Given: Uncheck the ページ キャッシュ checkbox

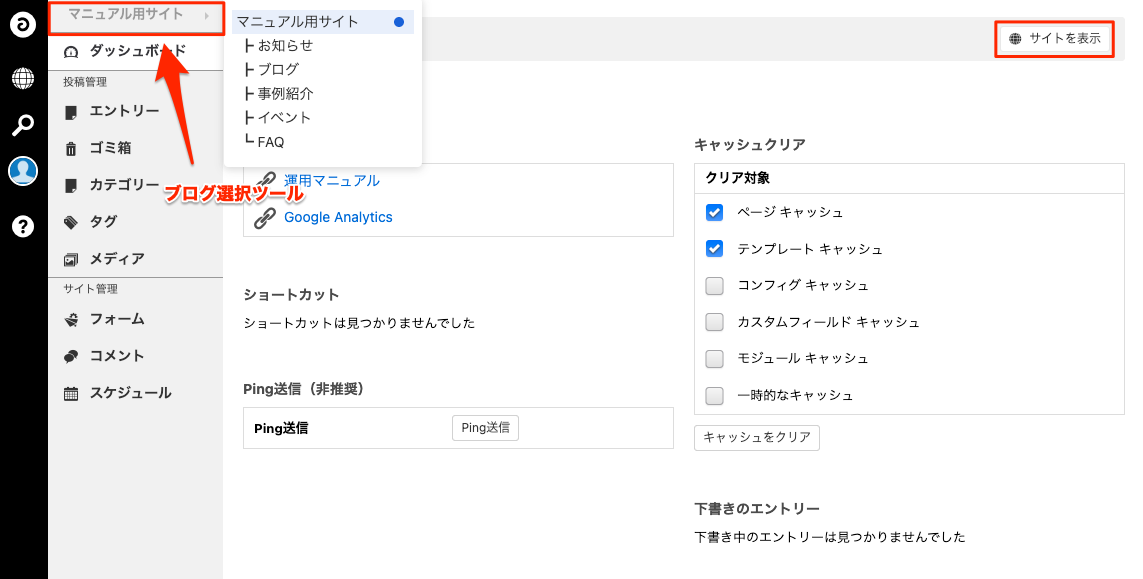Looking at the screenshot, I should pos(714,212).
